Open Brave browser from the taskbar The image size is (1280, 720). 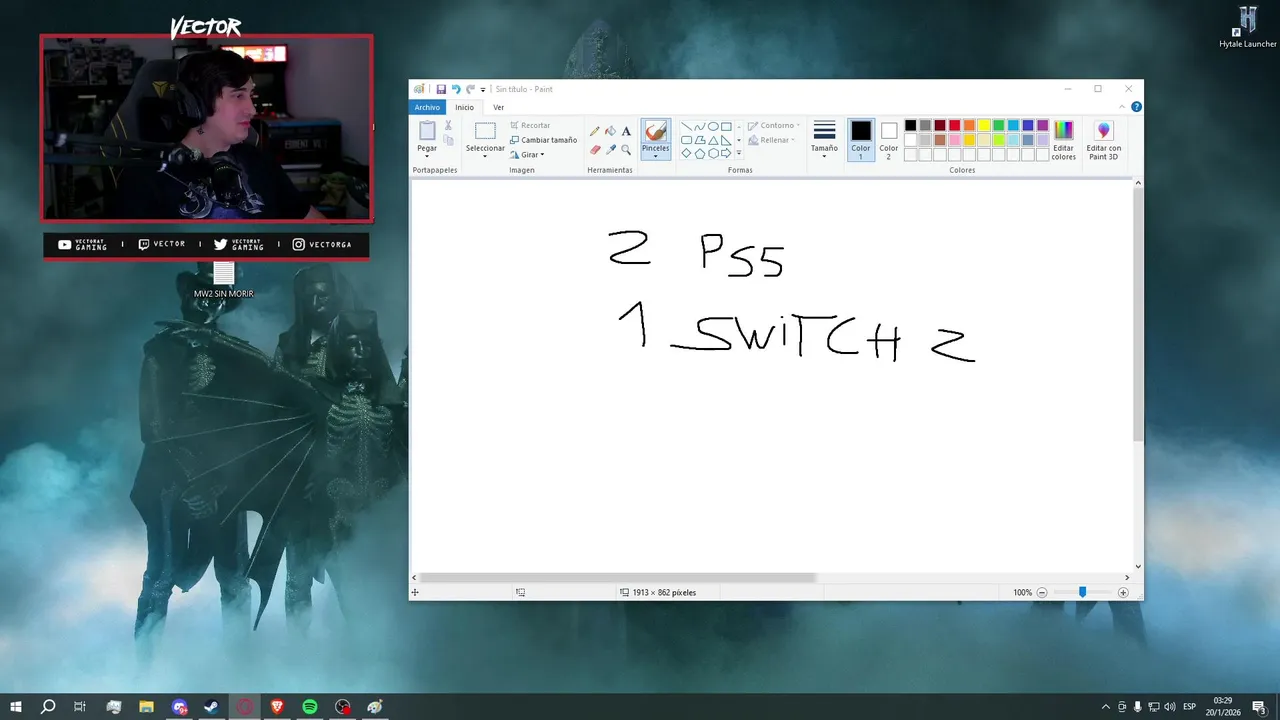pos(277,707)
